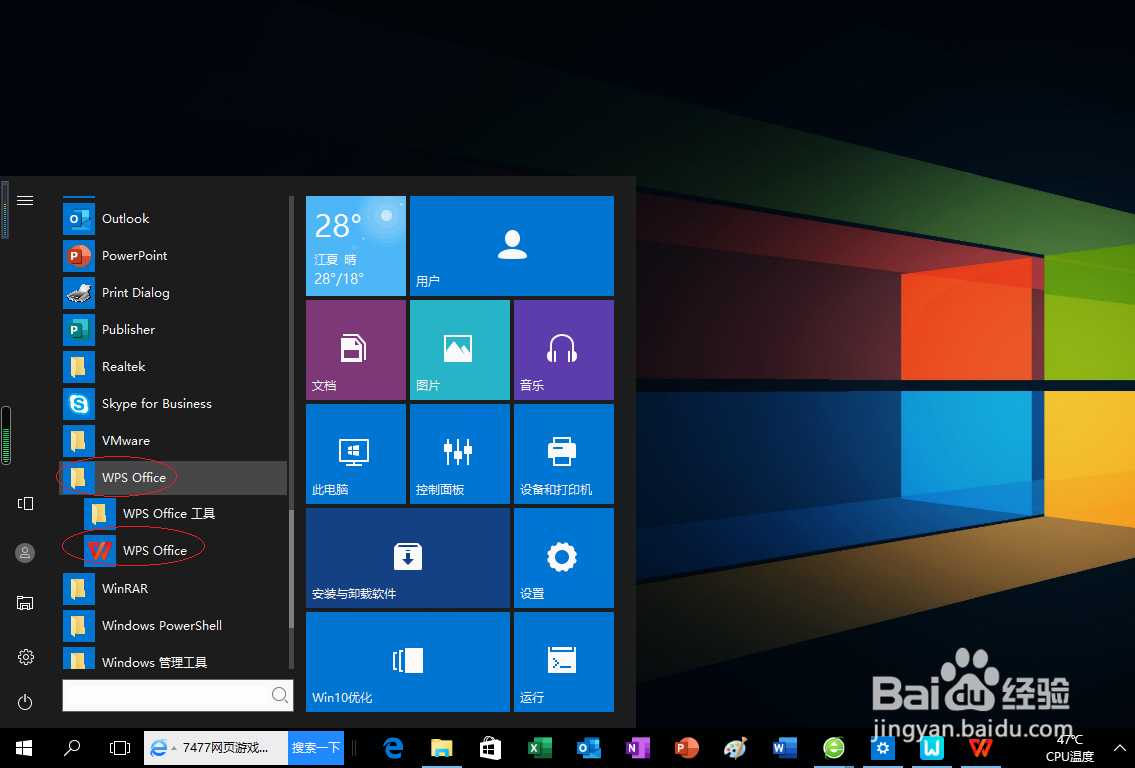Open the Win10优化 tile
1135x768 pixels.
[408, 662]
